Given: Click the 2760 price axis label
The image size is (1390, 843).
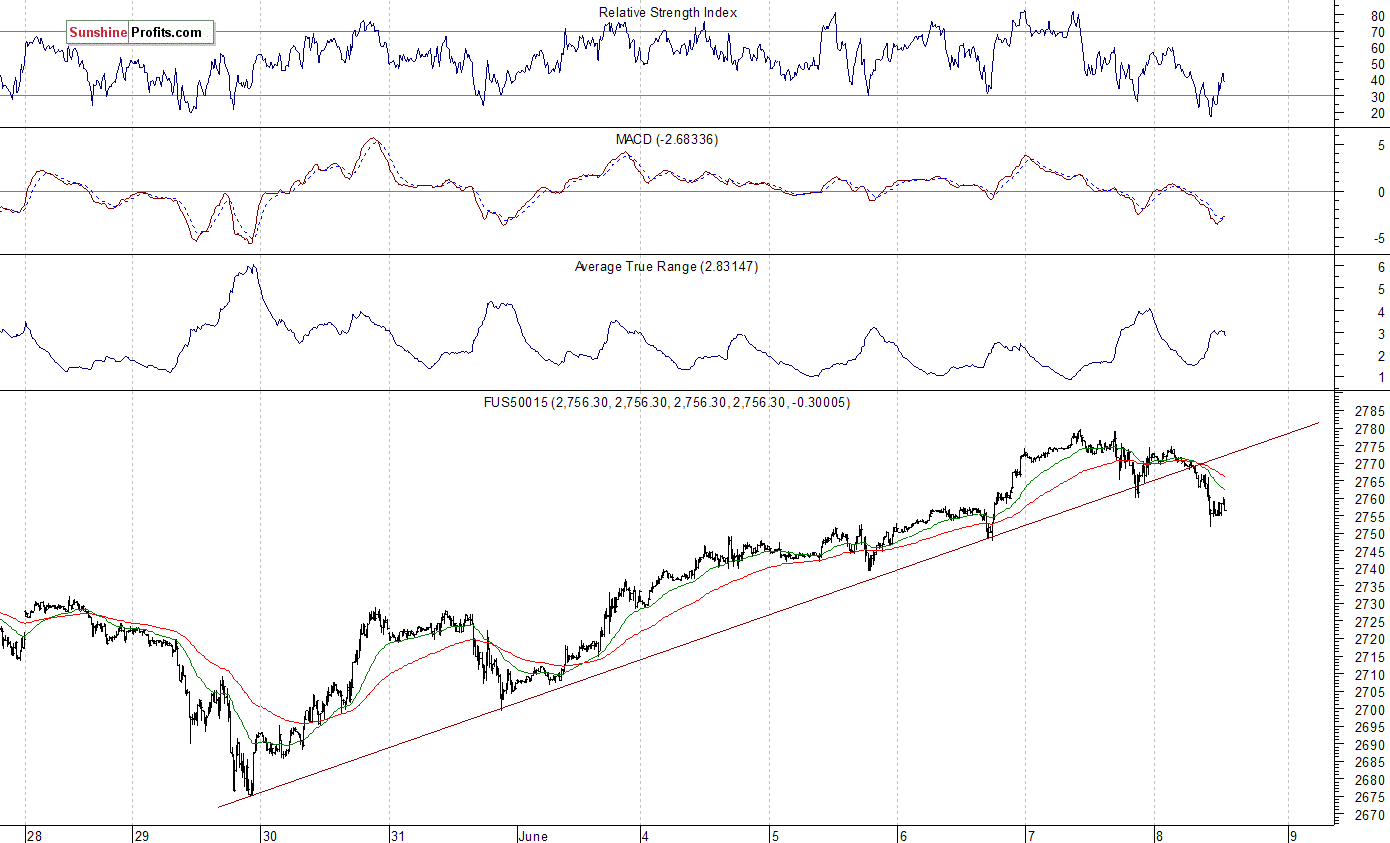Looking at the screenshot, I should click(1370, 499).
